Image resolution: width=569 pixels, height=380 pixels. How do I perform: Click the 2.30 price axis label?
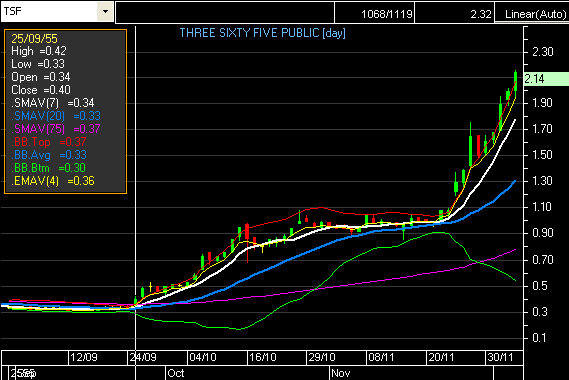click(543, 52)
